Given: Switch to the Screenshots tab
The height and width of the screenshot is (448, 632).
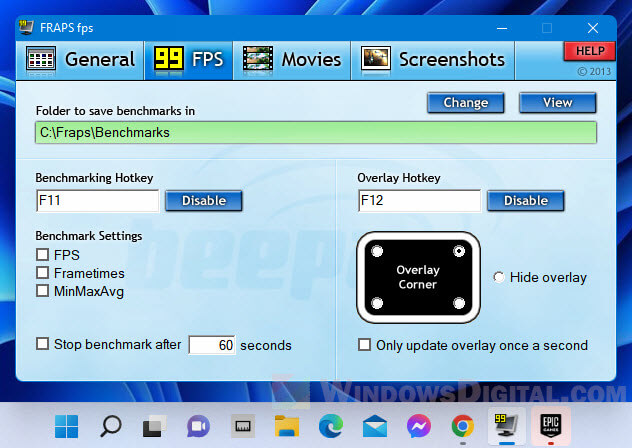Looking at the screenshot, I should coord(433,60).
